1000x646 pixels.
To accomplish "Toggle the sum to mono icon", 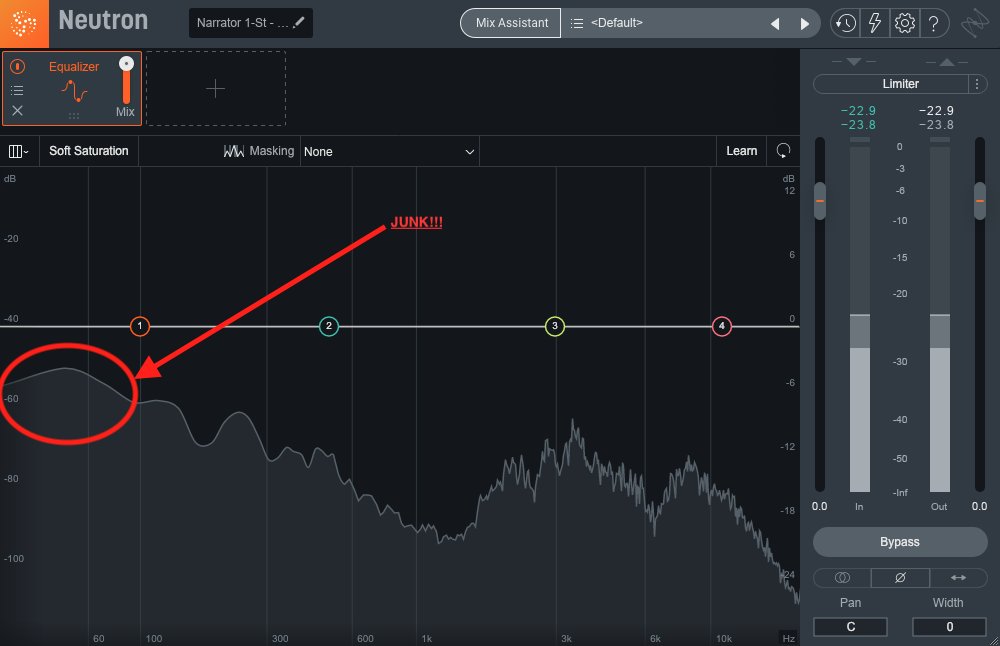I will coord(842,578).
